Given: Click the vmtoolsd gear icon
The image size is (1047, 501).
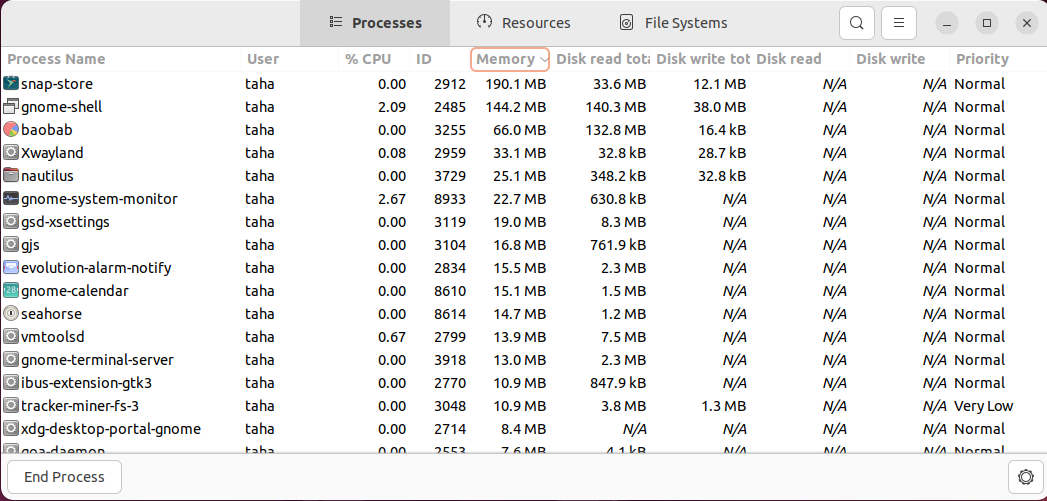Looking at the screenshot, I should click(x=11, y=337).
